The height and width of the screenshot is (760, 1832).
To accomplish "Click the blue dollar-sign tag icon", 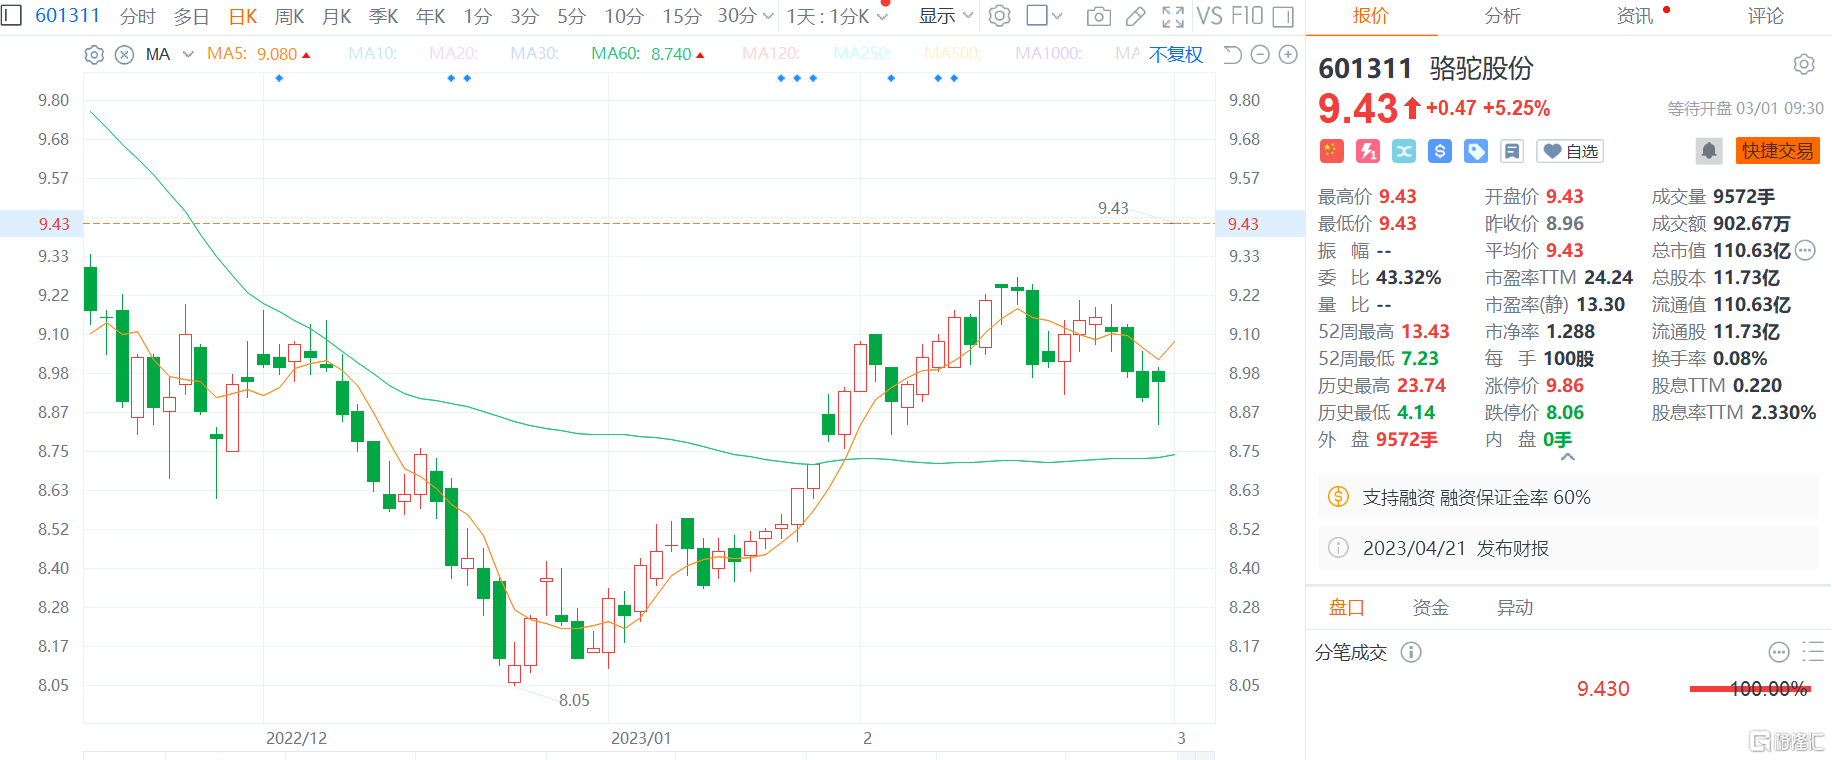I will (x=1440, y=151).
